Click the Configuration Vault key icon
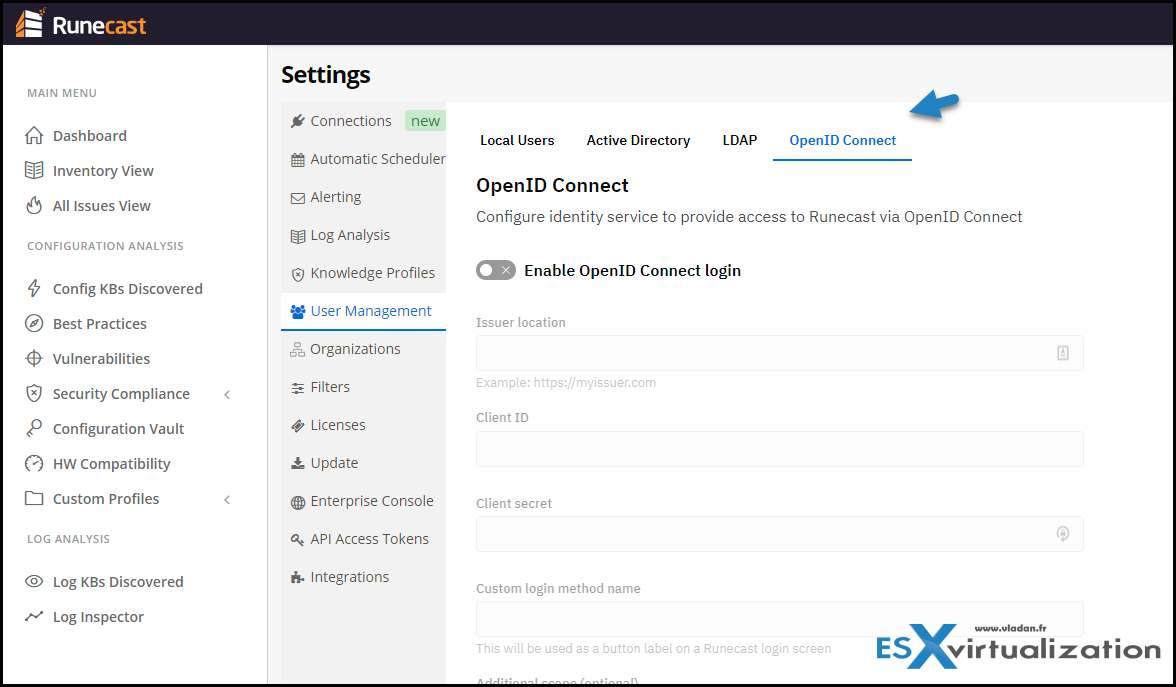 click(x=34, y=428)
